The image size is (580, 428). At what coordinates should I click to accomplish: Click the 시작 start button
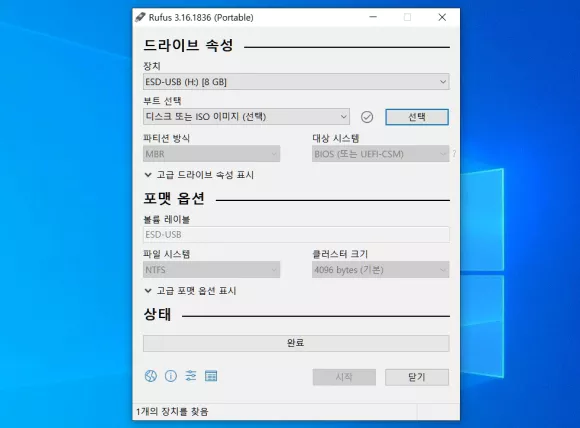tap(344, 377)
